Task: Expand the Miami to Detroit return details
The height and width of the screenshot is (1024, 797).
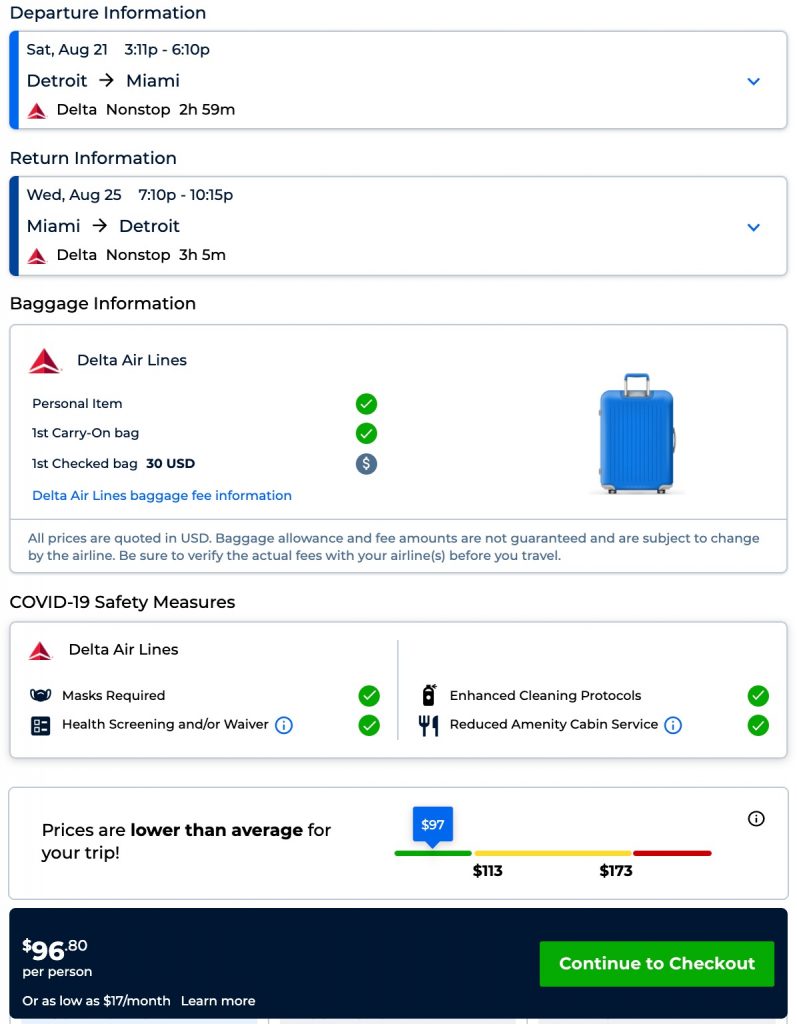Action: pyautogui.click(x=754, y=227)
